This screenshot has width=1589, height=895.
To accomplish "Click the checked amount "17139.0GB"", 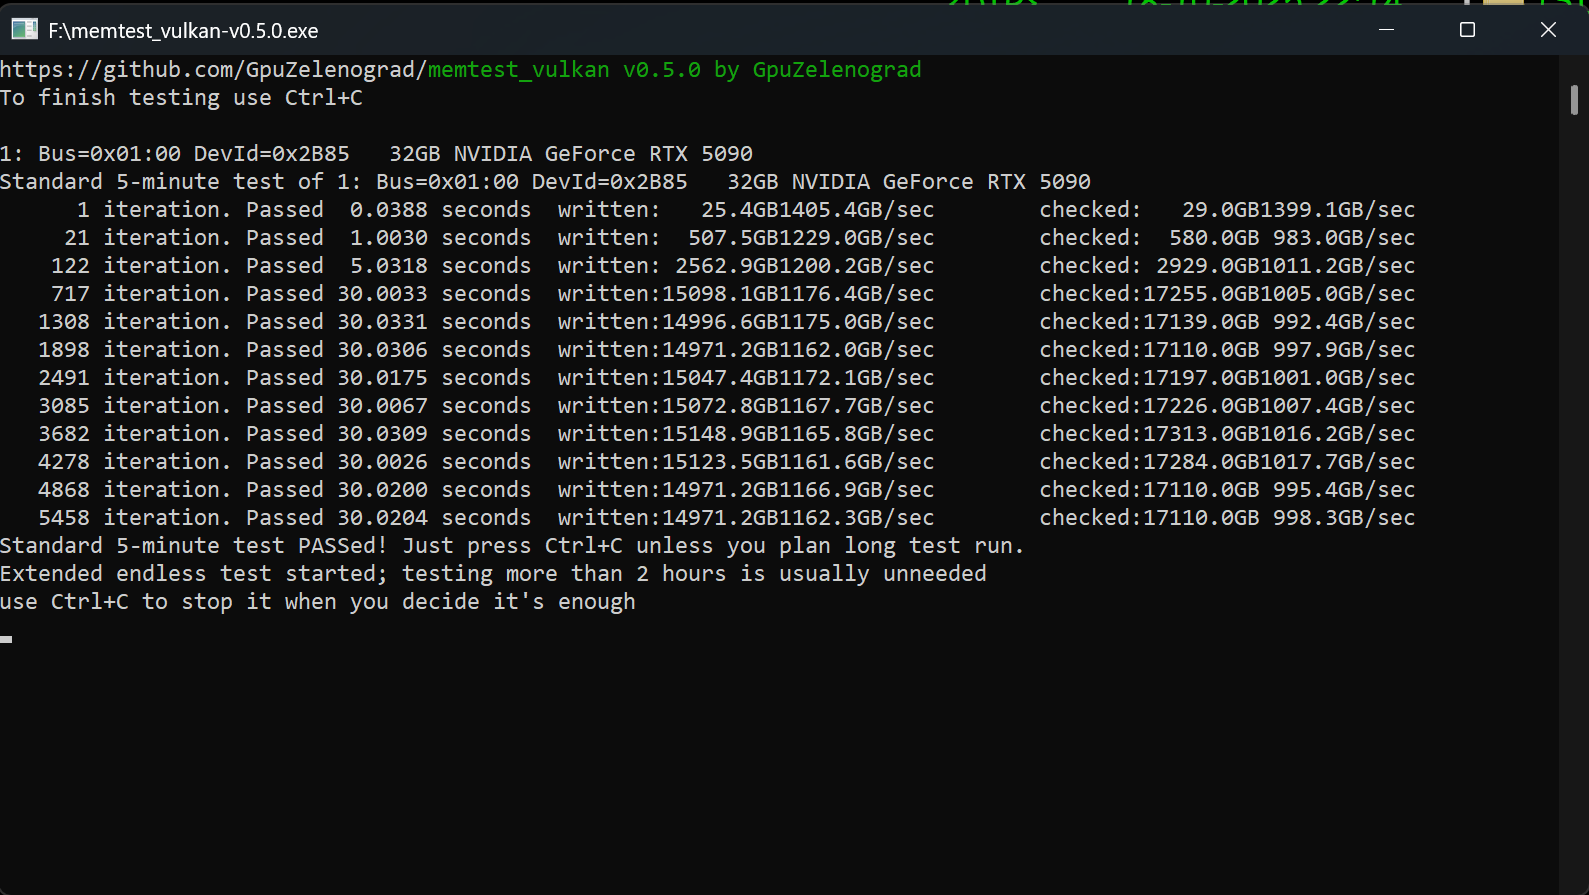I will (1201, 322).
